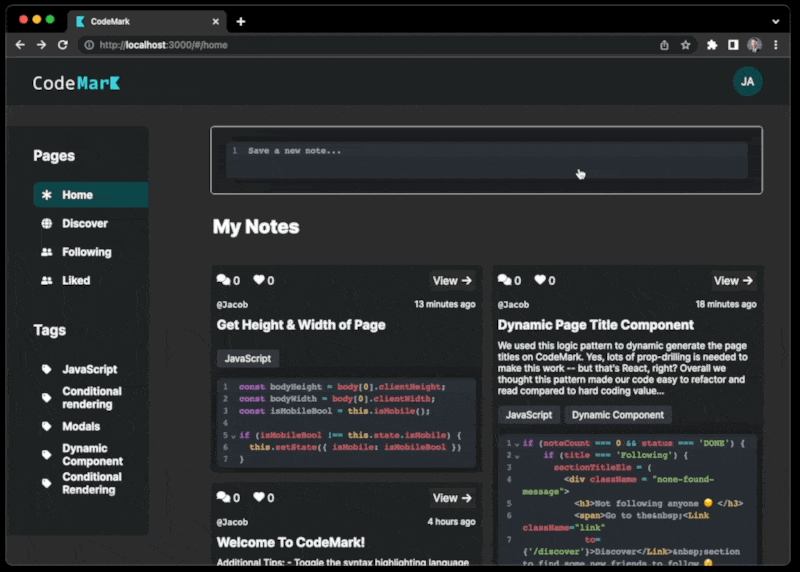Open the browser profile picture
The width and height of the screenshot is (800, 572).
(x=755, y=45)
